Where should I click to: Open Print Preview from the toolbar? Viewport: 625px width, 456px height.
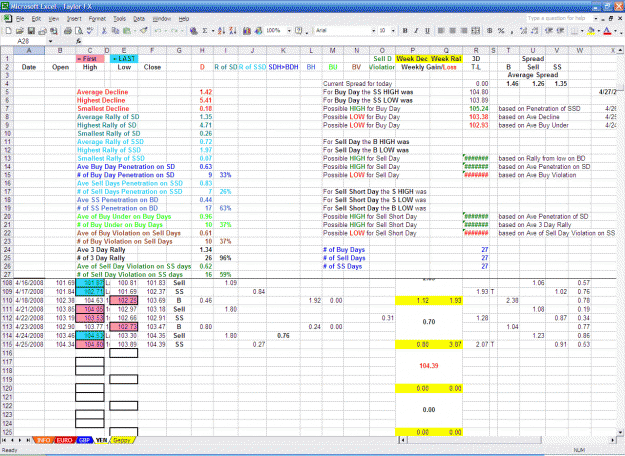pos(79,31)
